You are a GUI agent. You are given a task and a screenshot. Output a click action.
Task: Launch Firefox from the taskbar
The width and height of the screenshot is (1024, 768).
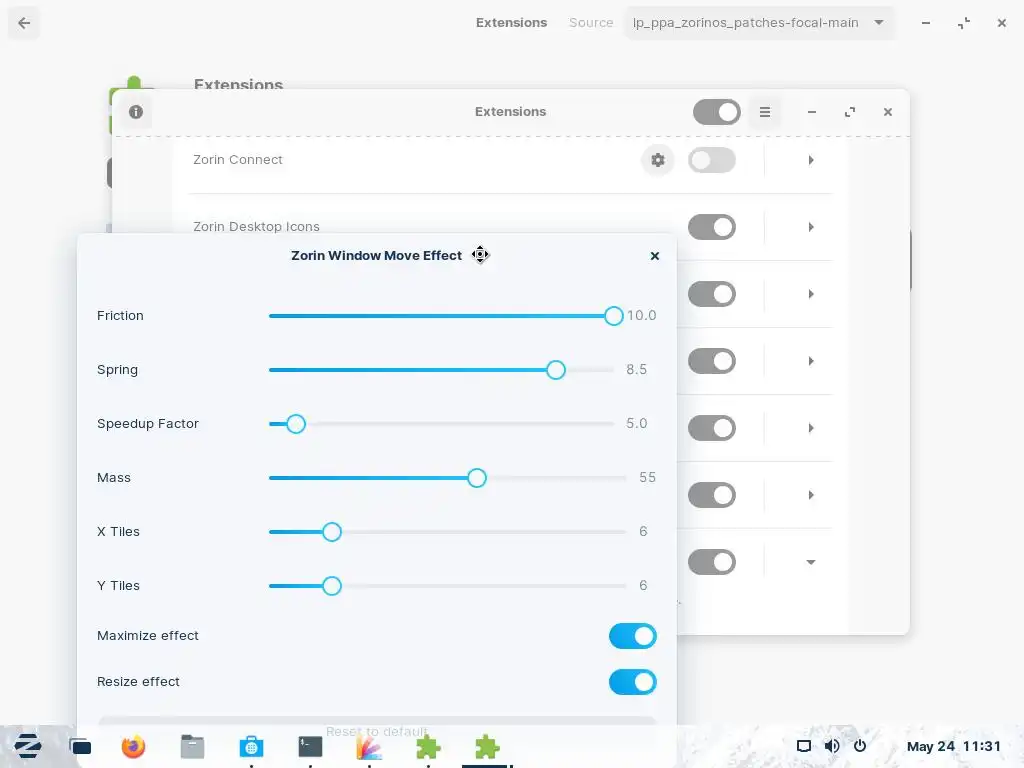pos(133,746)
